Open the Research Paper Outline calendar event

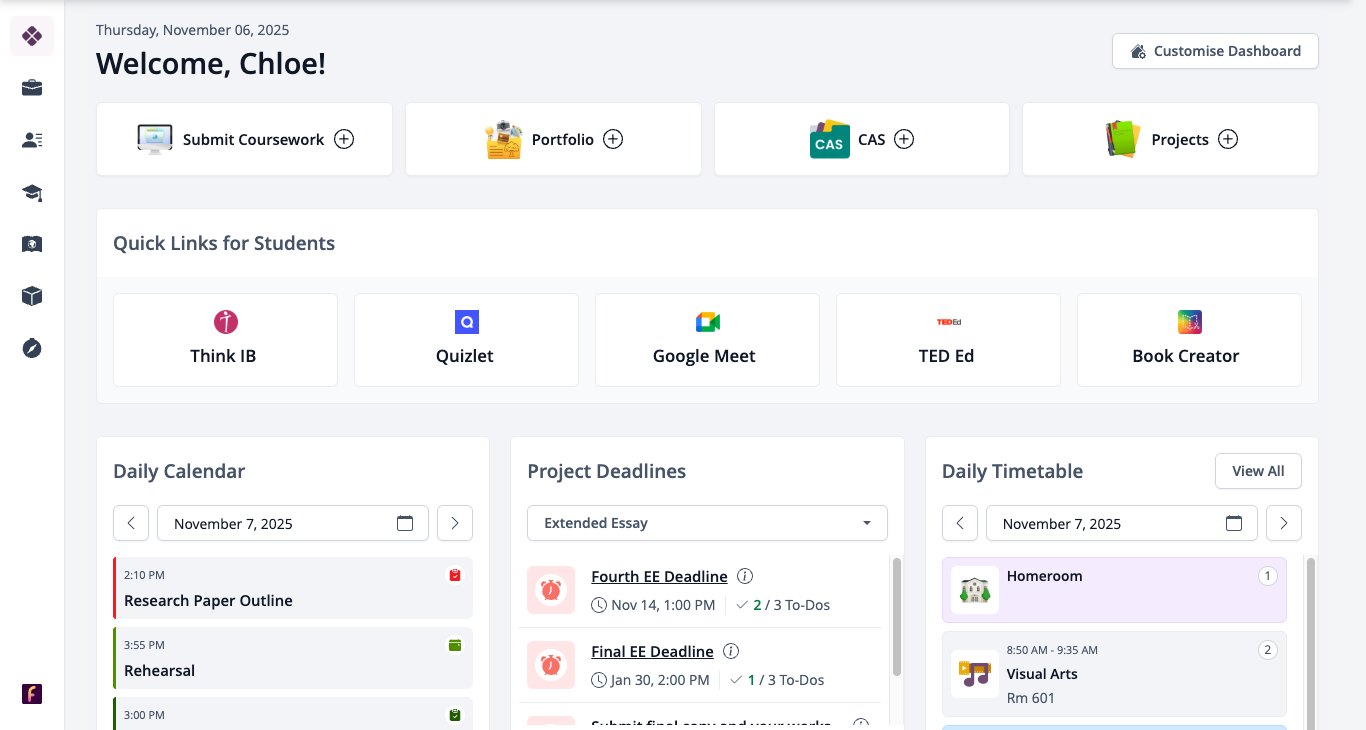293,588
